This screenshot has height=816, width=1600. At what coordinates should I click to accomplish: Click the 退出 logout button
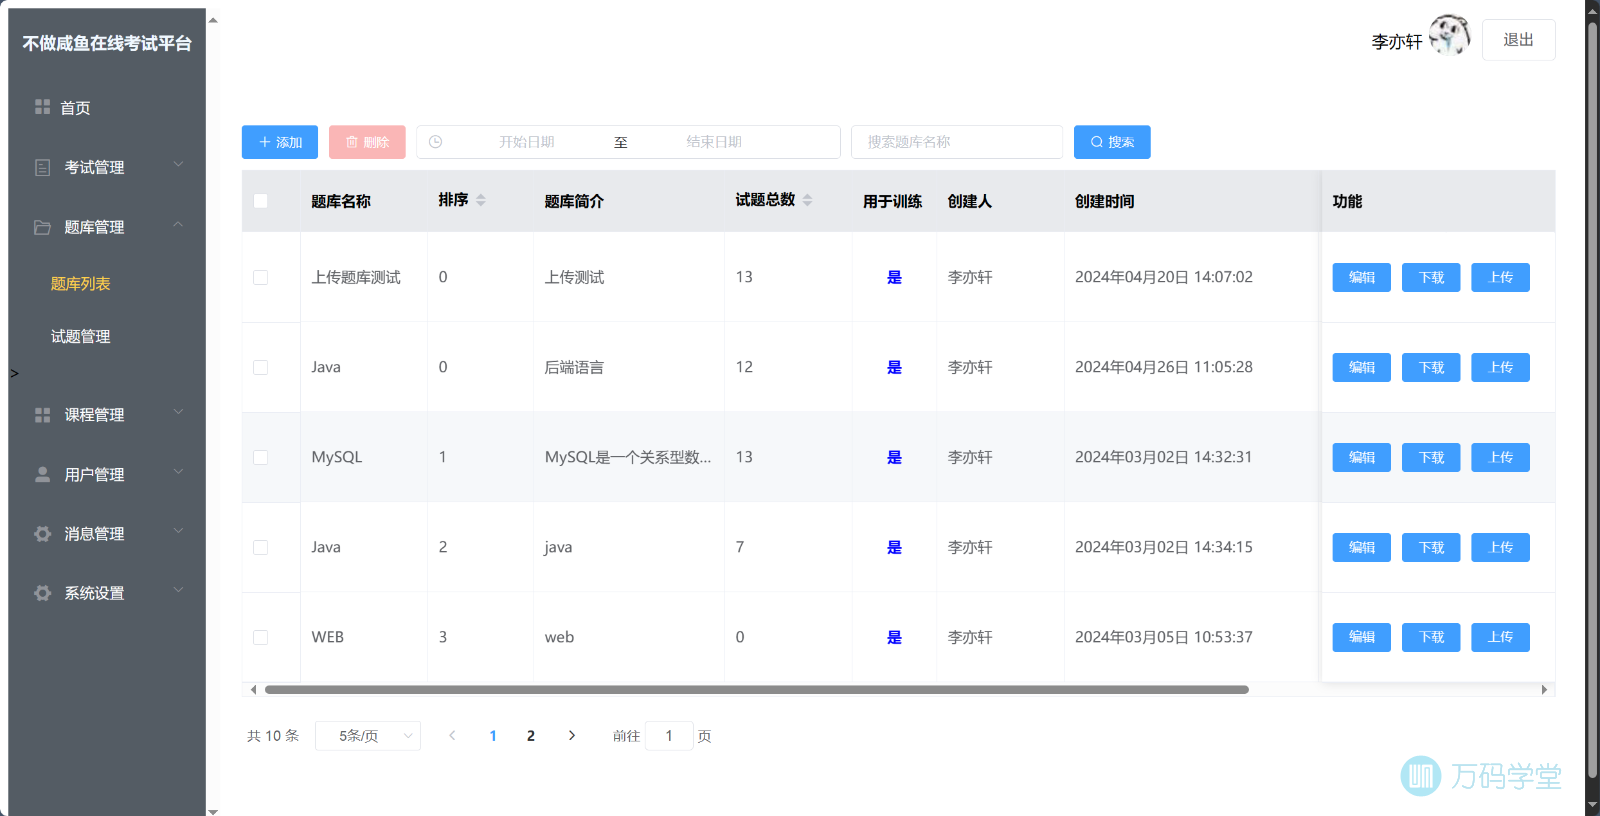[x=1518, y=40]
